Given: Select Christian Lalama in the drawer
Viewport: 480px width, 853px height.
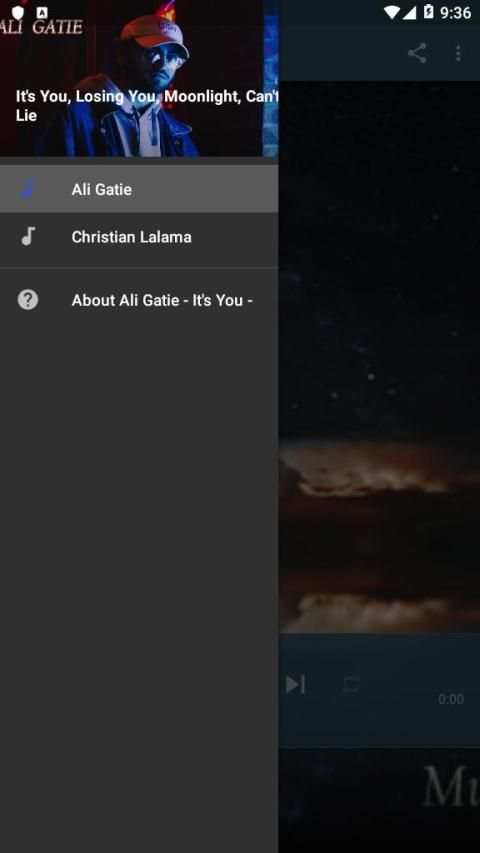Looking at the screenshot, I should click(x=139, y=237).
